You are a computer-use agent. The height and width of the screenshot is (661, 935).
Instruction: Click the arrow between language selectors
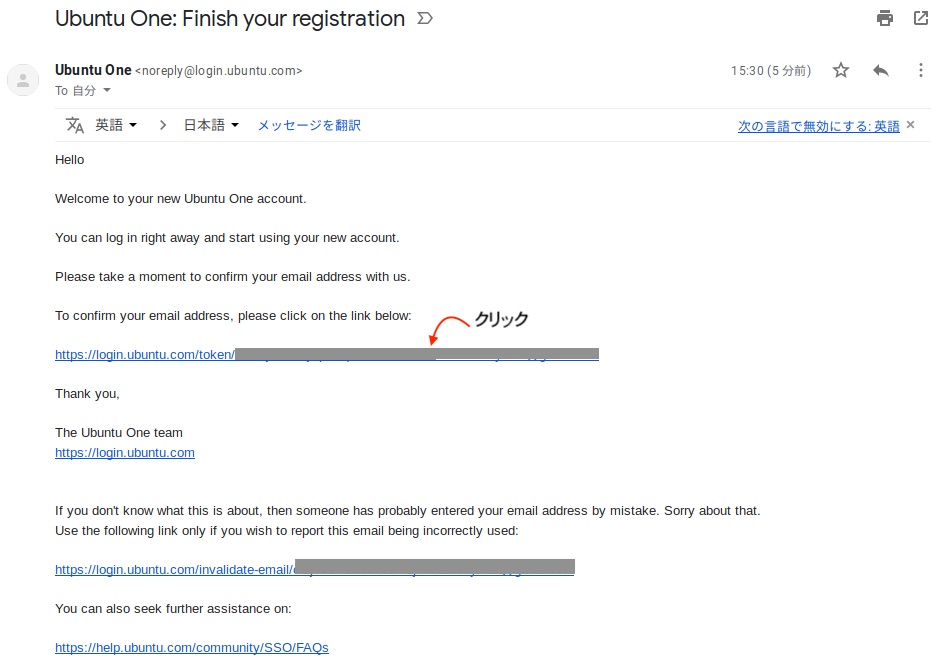162,125
